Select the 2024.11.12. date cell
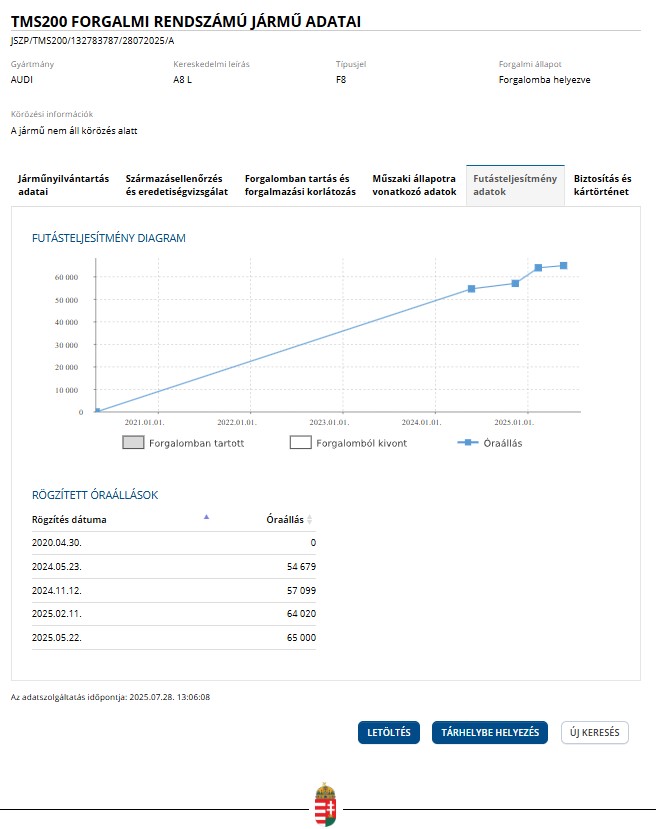The image size is (656, 829). point(57,591)
